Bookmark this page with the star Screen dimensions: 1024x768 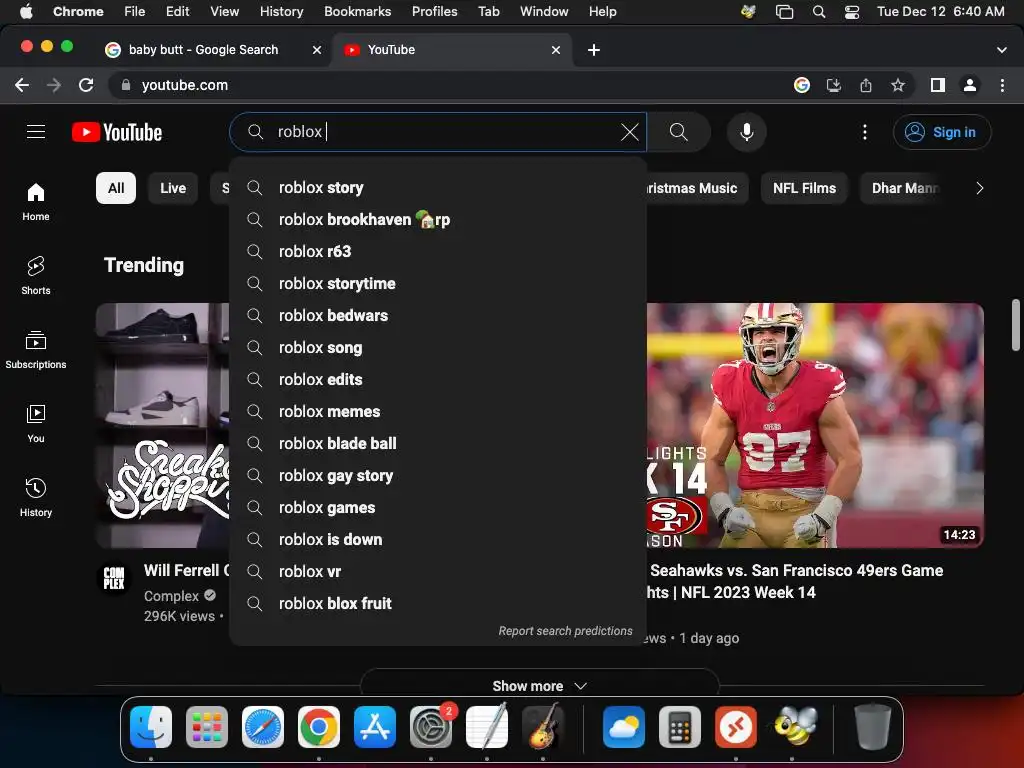pos(898,85)
